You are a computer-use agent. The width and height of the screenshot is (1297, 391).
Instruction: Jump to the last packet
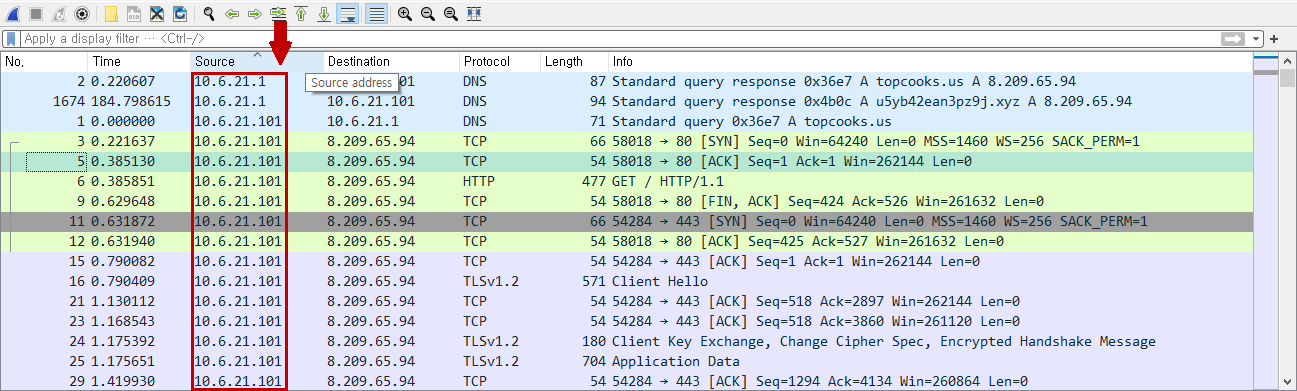pos(324,14)
